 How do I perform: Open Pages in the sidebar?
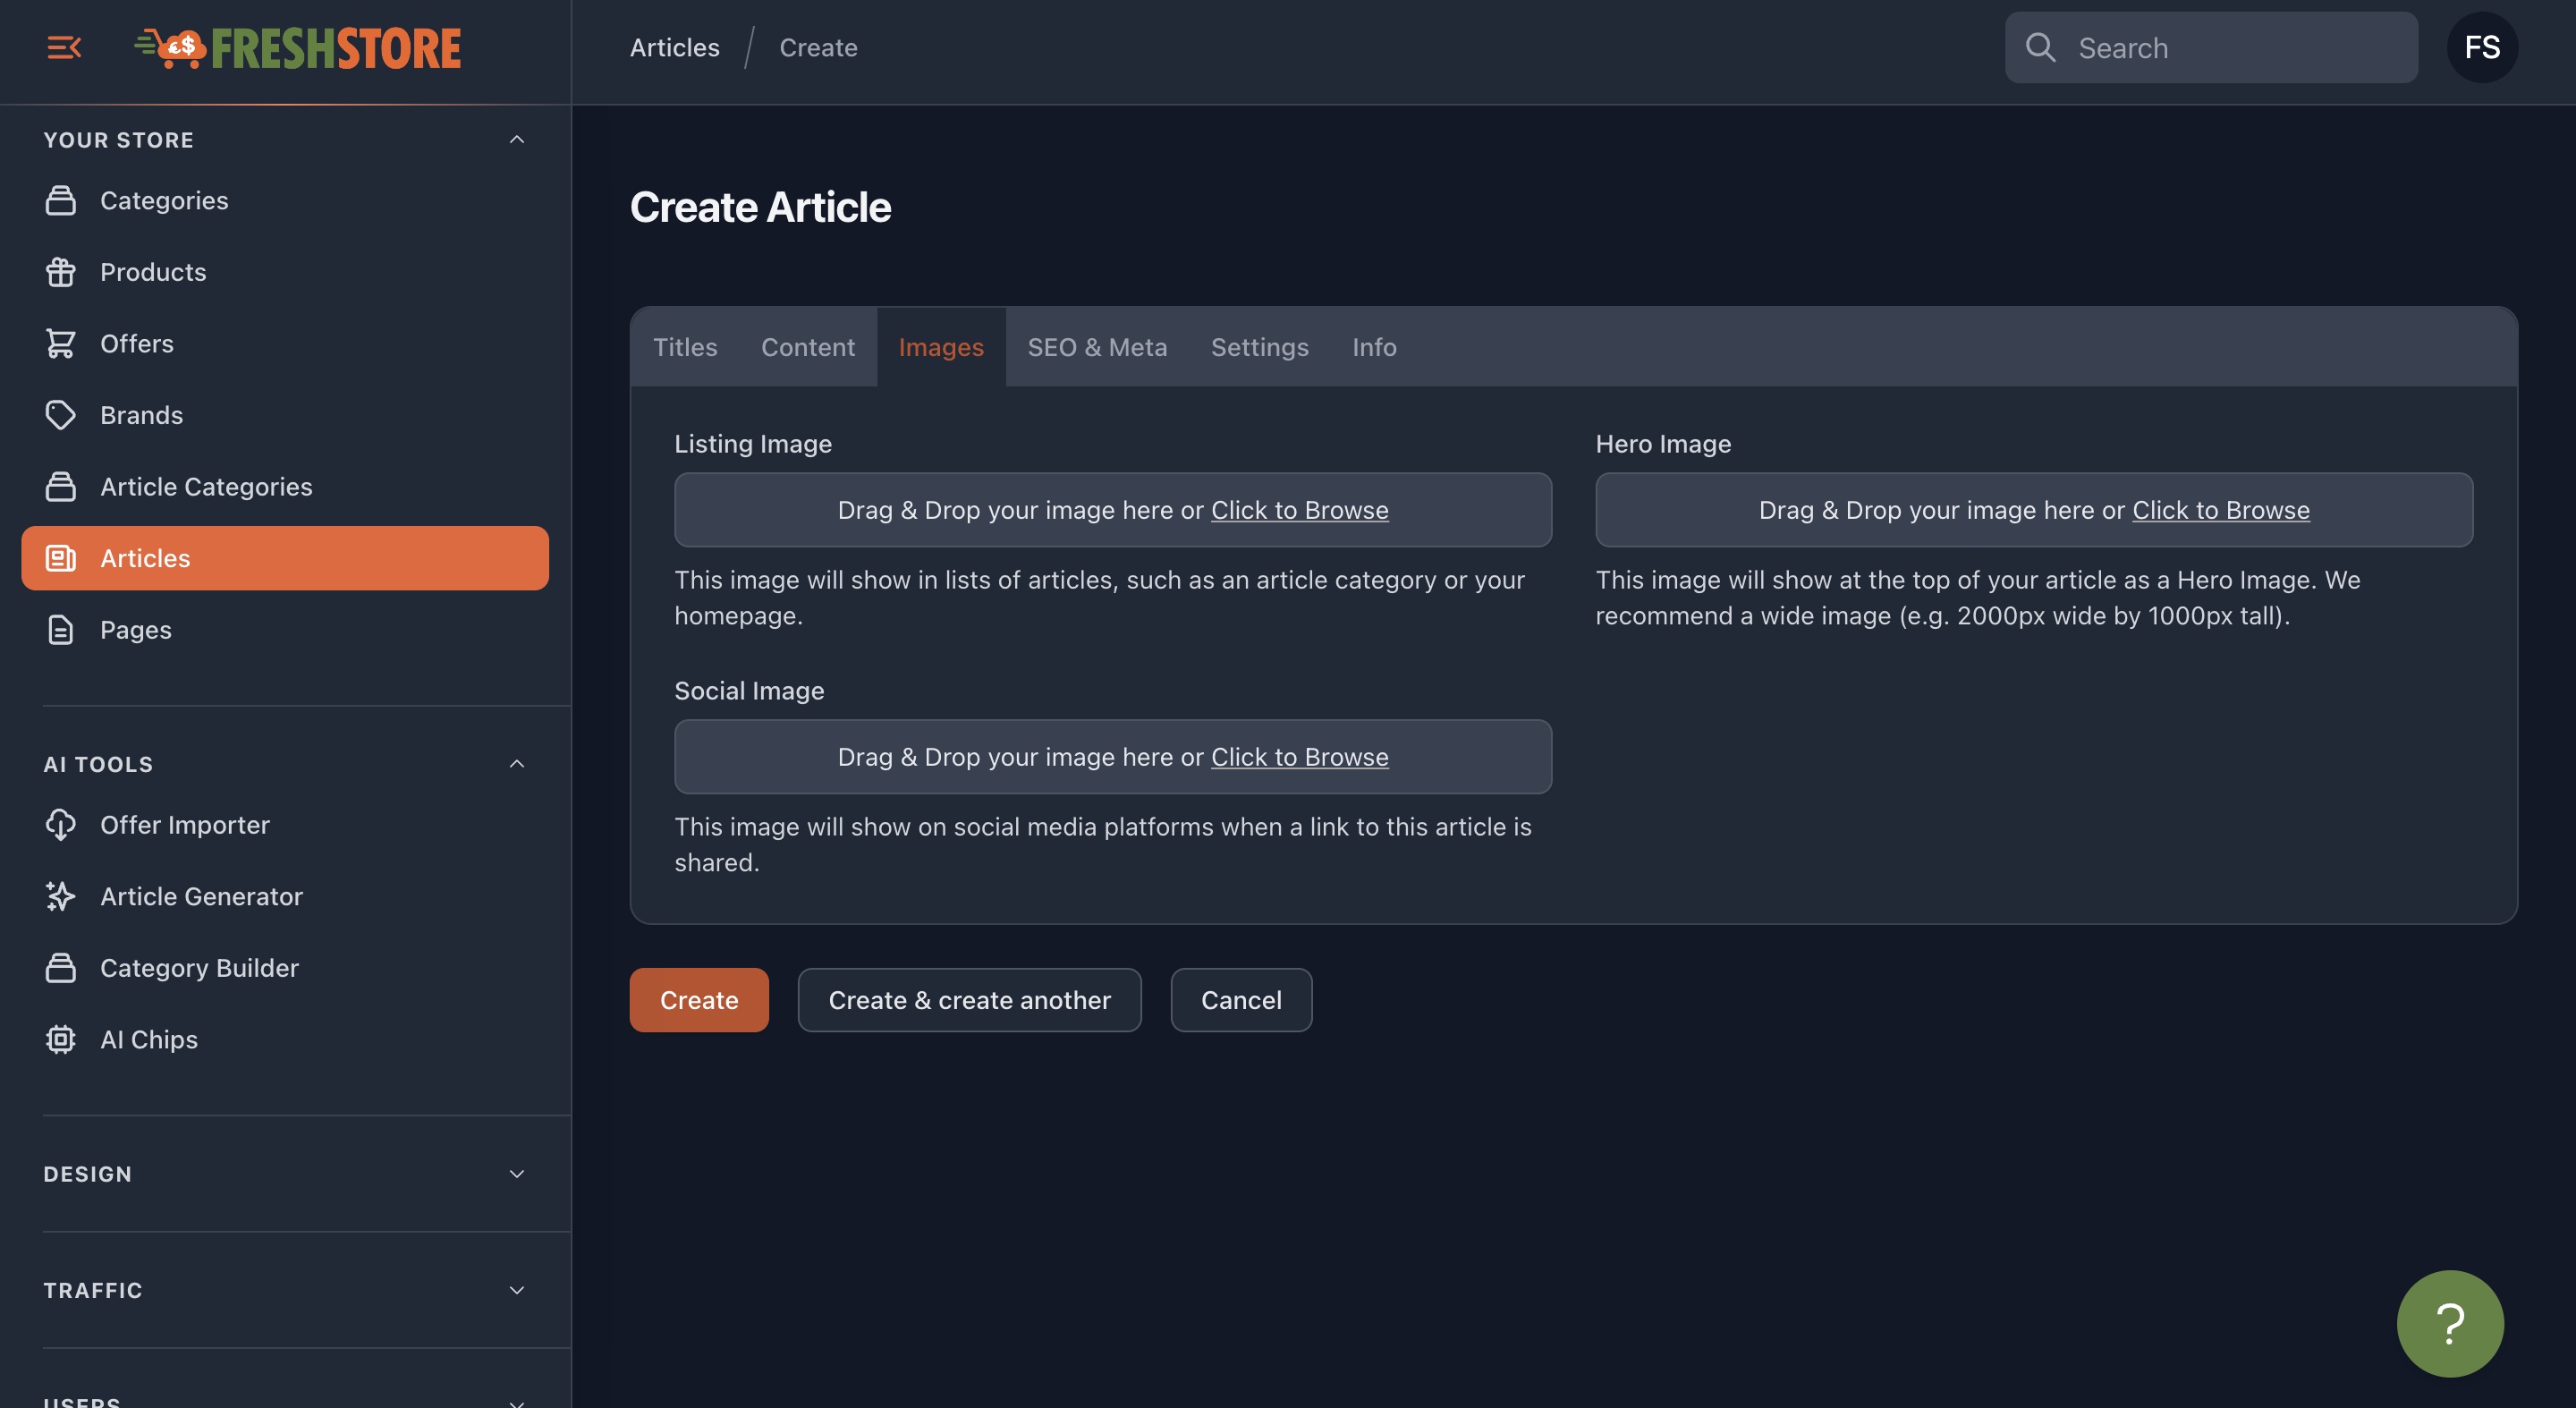click(x=285, y=630)
